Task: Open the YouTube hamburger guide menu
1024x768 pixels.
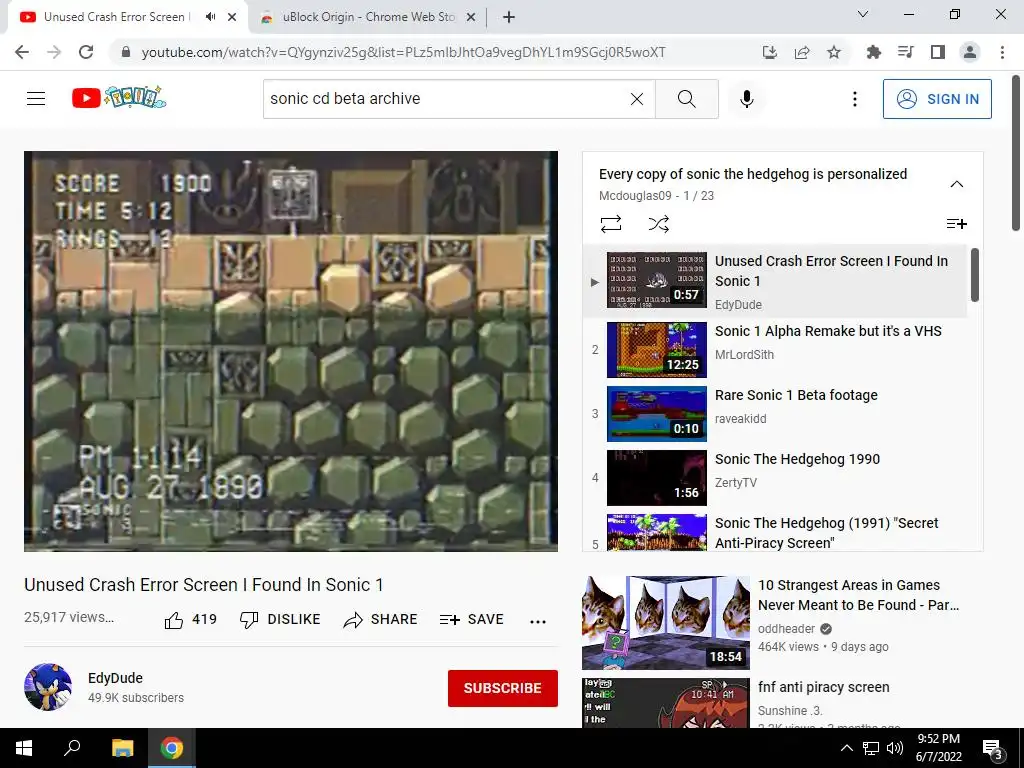Action: (36, 99)
